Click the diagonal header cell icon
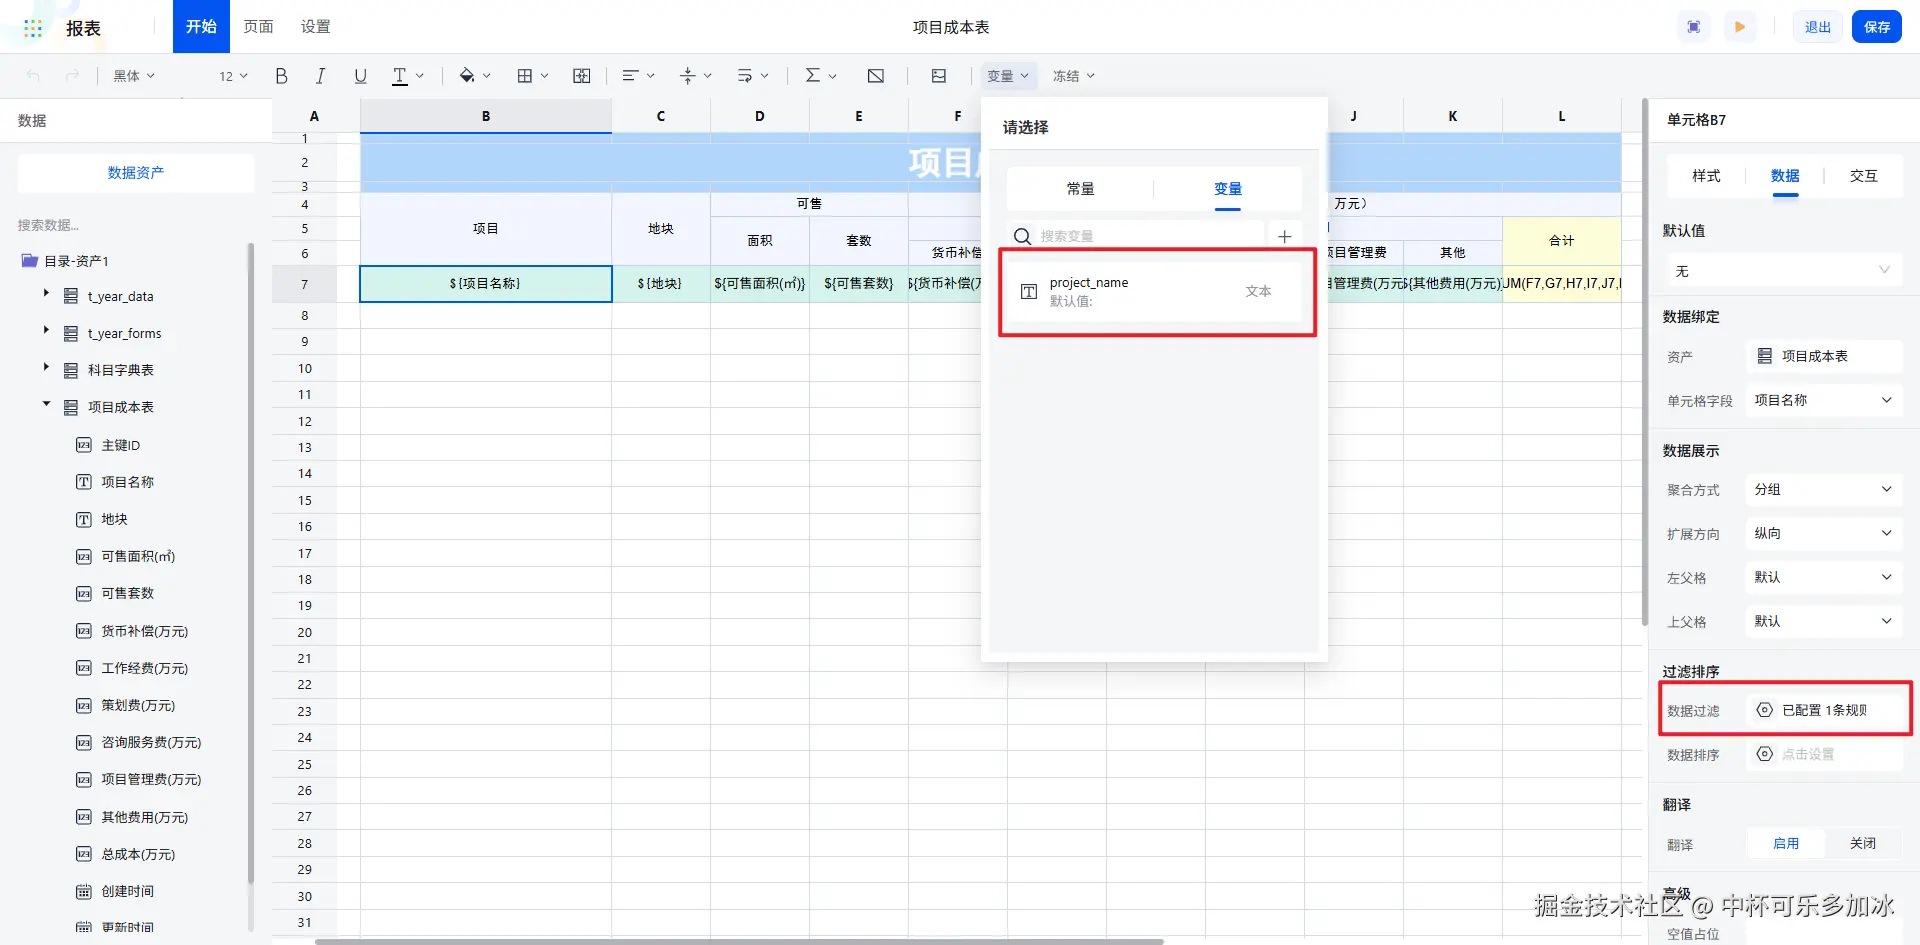1920x945 pixels. (x=876, y=76)
